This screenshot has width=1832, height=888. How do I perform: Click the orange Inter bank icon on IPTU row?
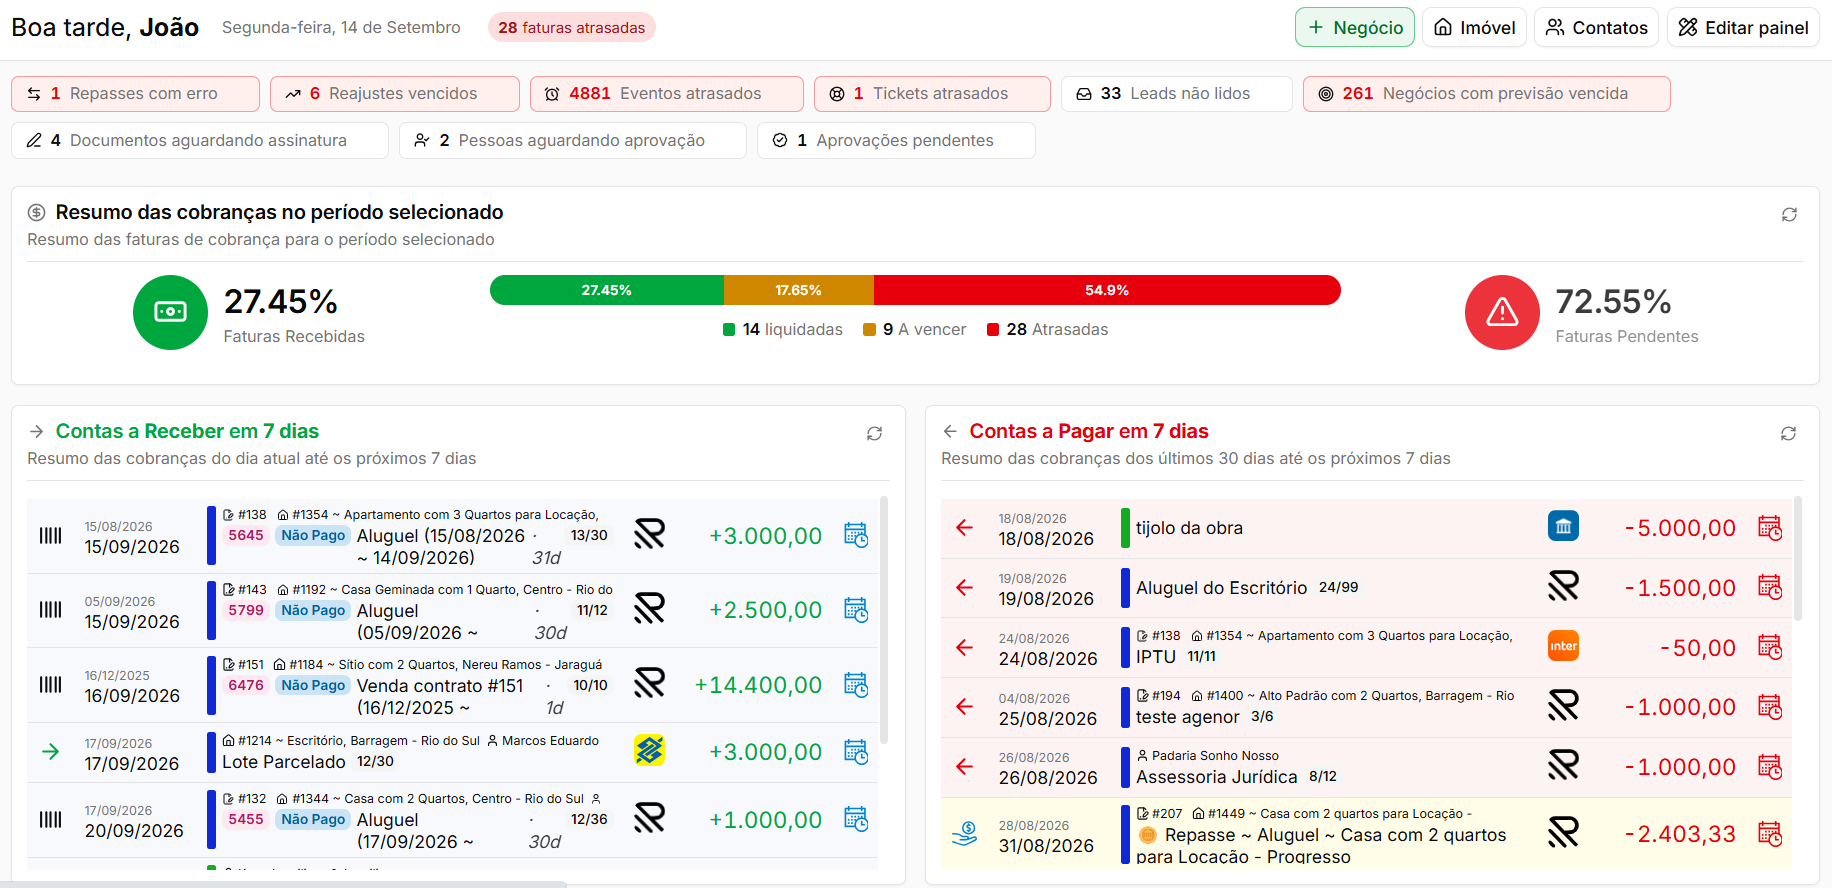click(1563, 646)
